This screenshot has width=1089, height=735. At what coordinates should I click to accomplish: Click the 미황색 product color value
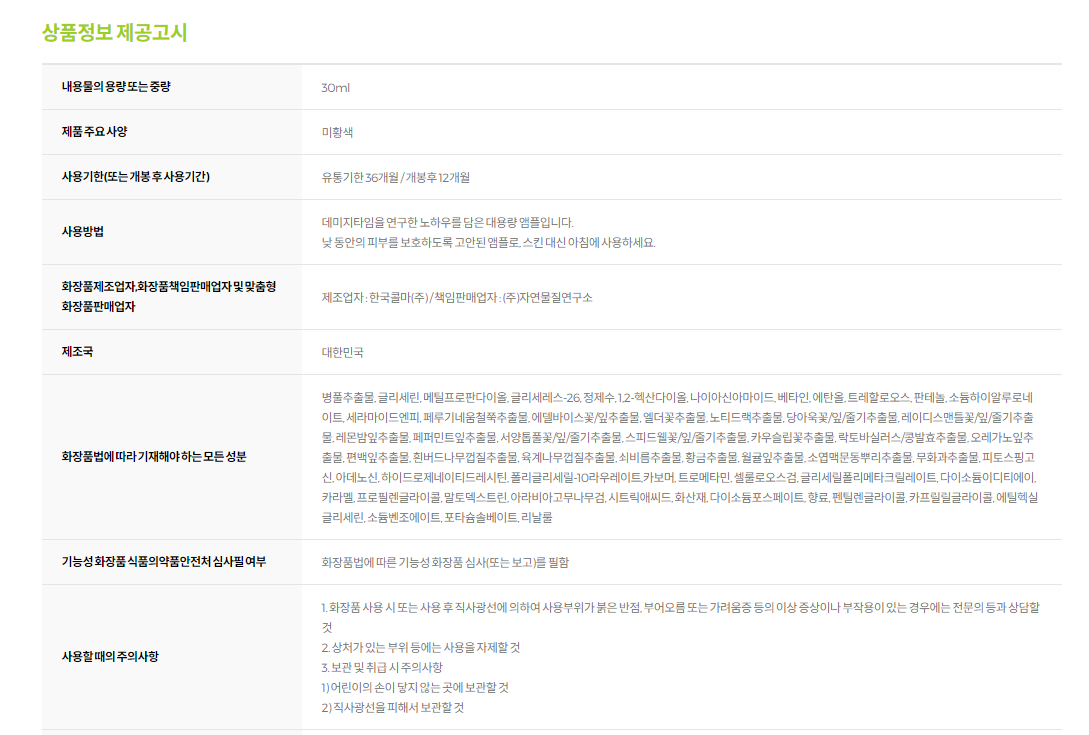[336, 133]
